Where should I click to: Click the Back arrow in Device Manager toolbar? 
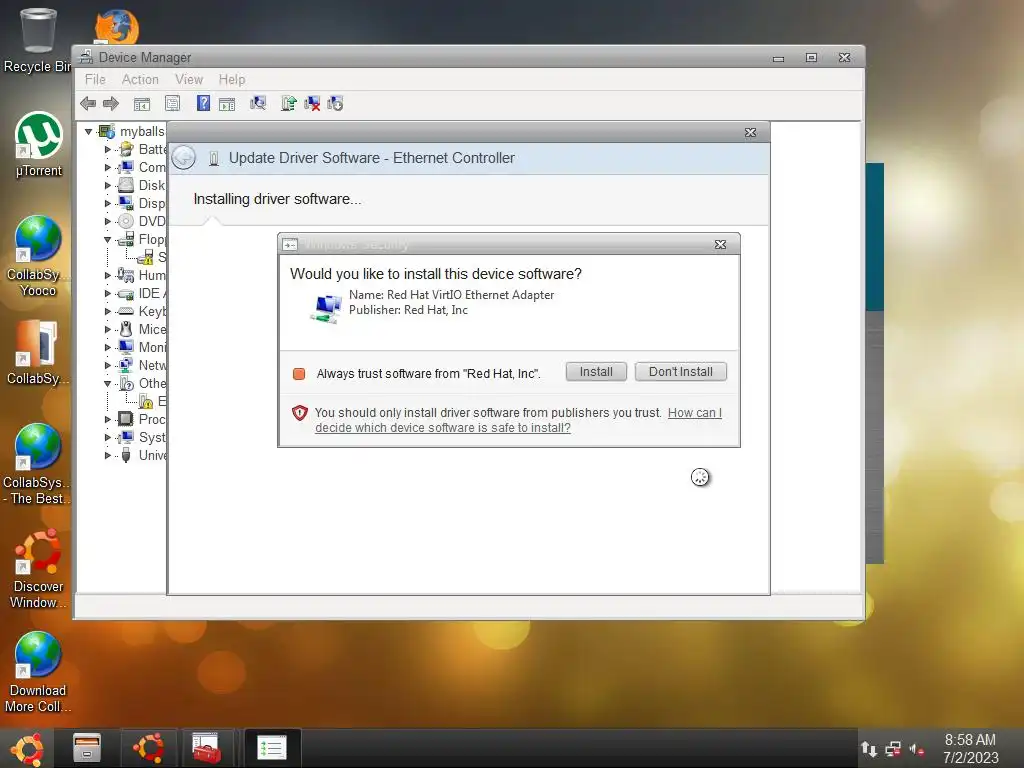tap(88, 103)
